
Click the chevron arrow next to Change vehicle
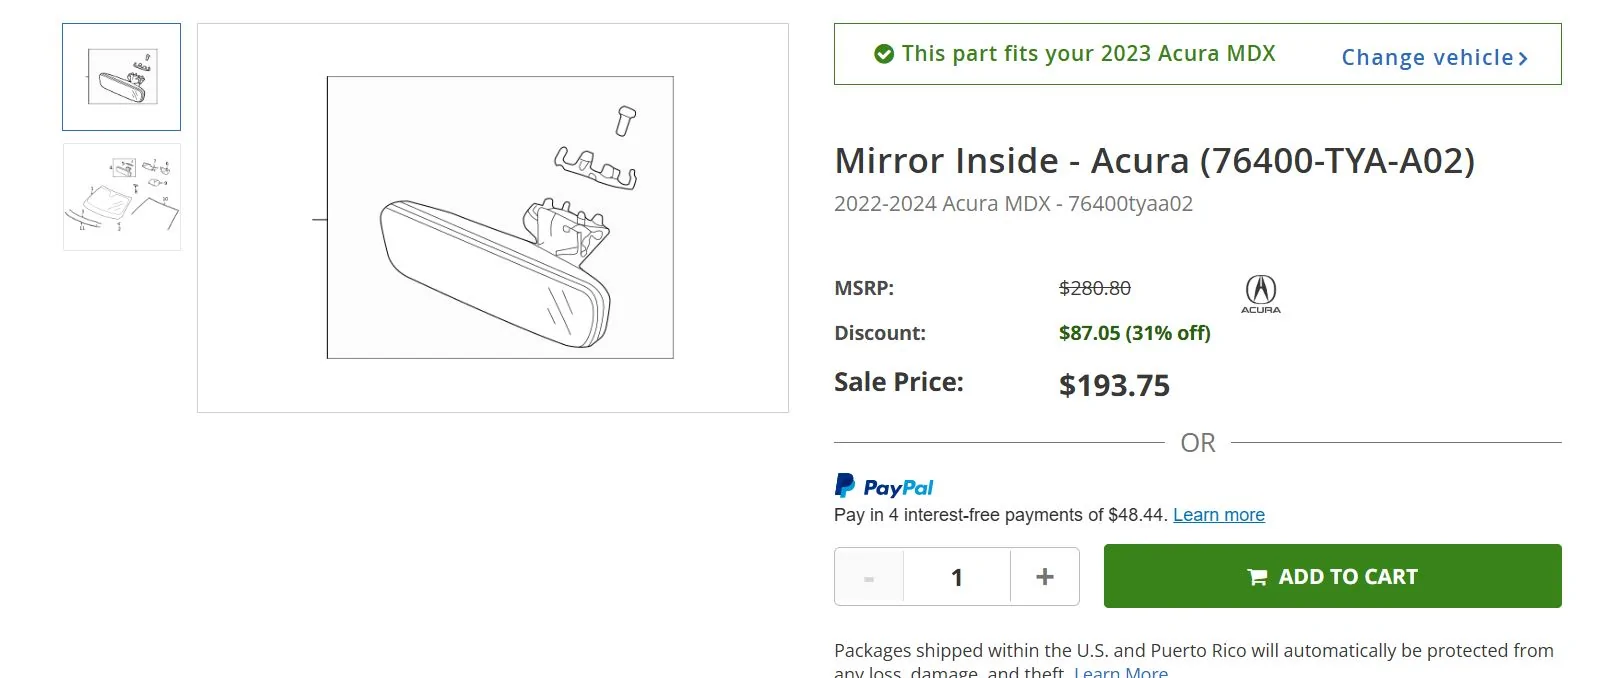(x=1523, y=58)
